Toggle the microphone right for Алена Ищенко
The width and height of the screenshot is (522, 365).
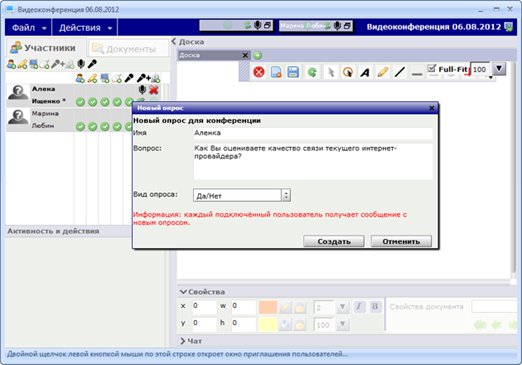[x=129, y=102]
